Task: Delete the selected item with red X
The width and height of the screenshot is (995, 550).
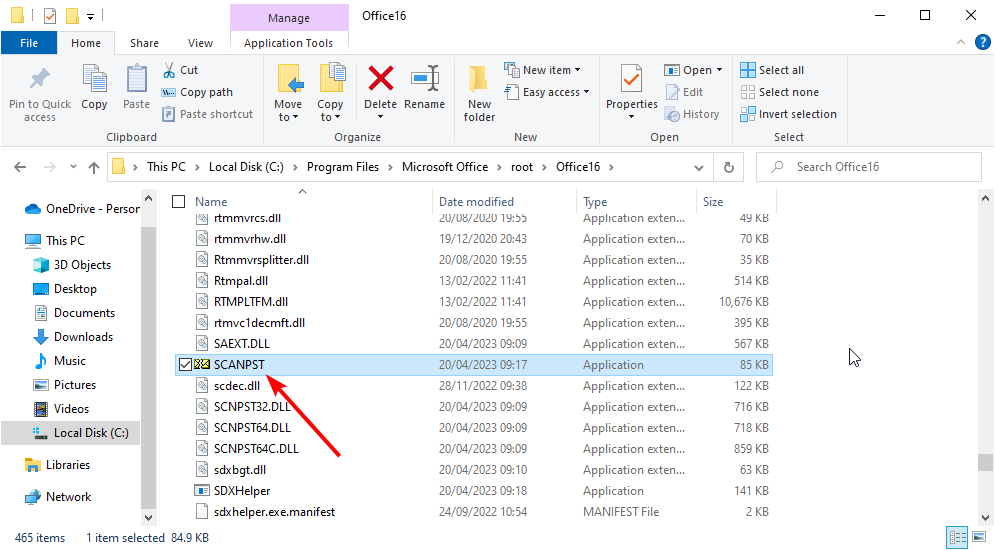Action: (x=380, y=79)
